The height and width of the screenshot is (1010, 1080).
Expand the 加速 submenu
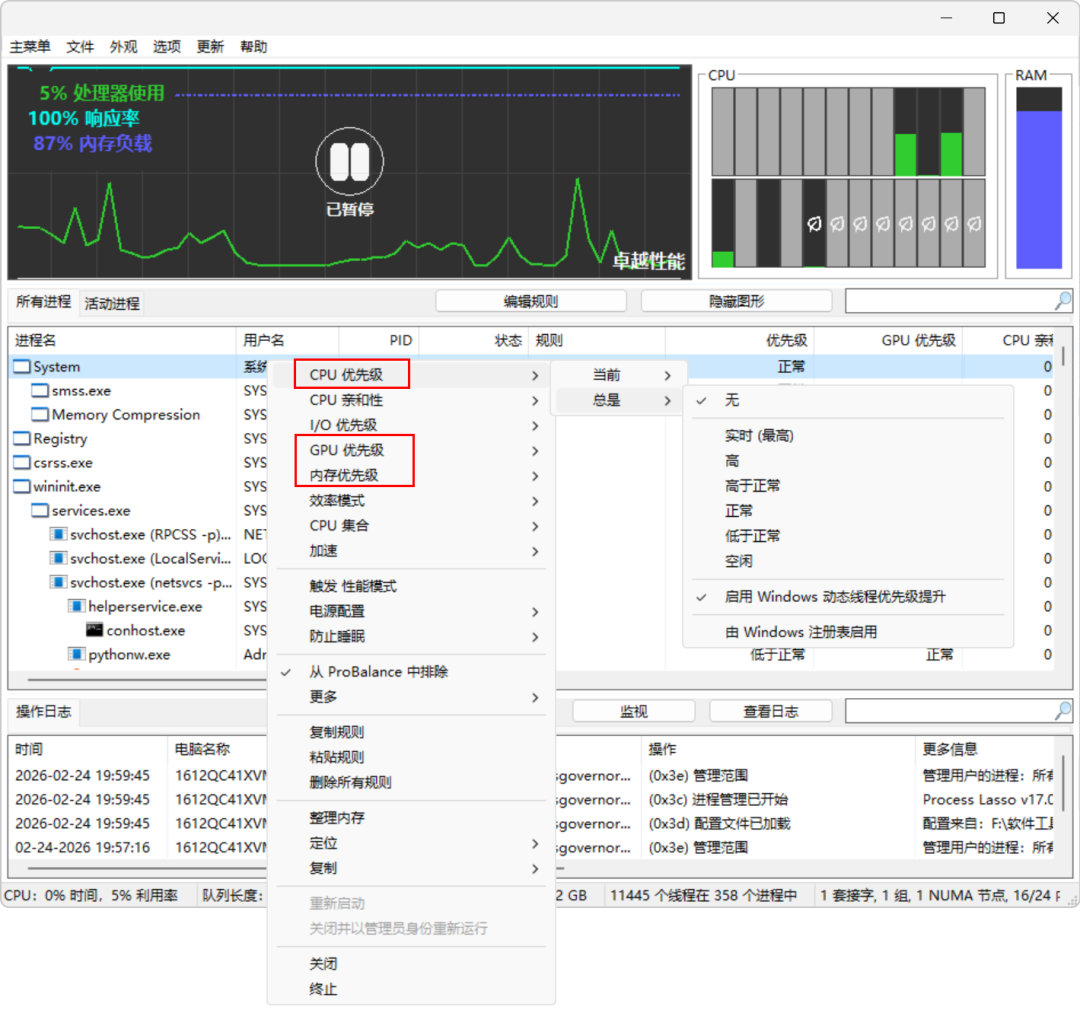point(411,551)
